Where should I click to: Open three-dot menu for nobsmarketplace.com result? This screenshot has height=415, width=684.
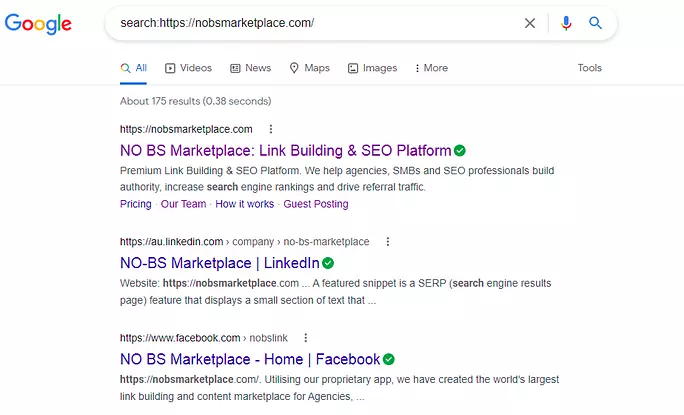click(x=271, y=129)
